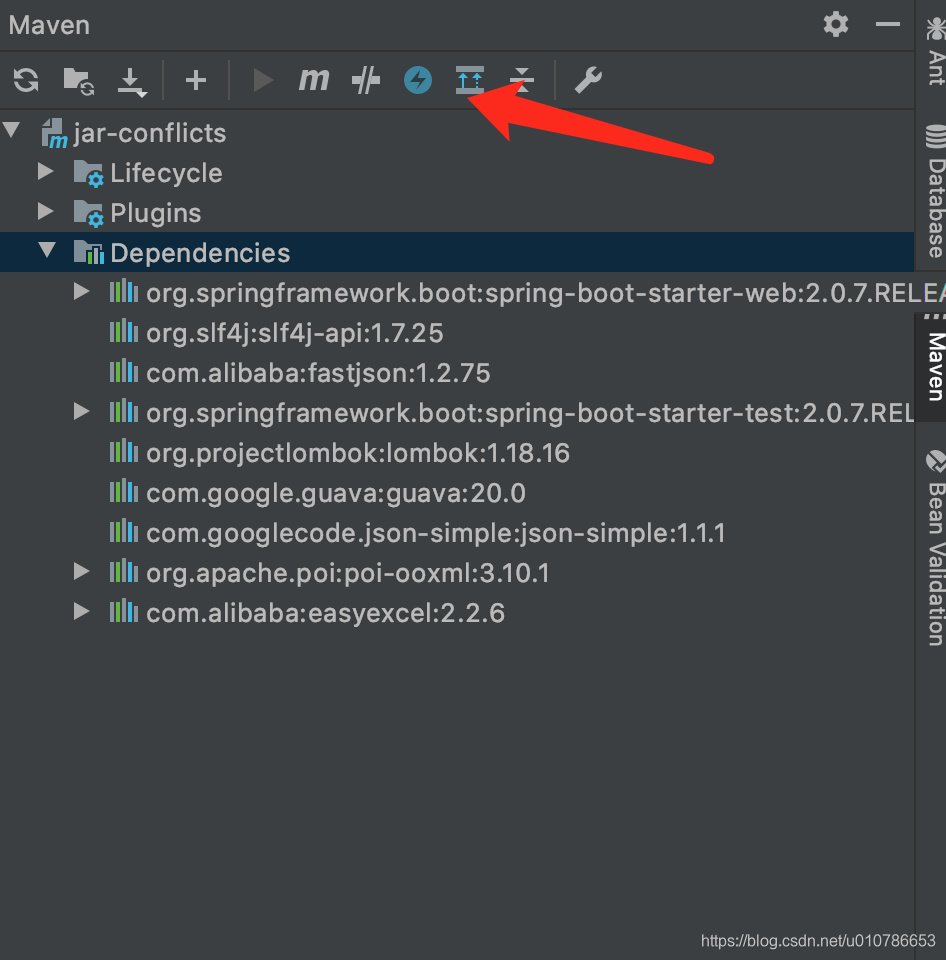Click library icon beside lombok
Image resolution: width=946 pixels, height=960 pixels.
point(124,451)
